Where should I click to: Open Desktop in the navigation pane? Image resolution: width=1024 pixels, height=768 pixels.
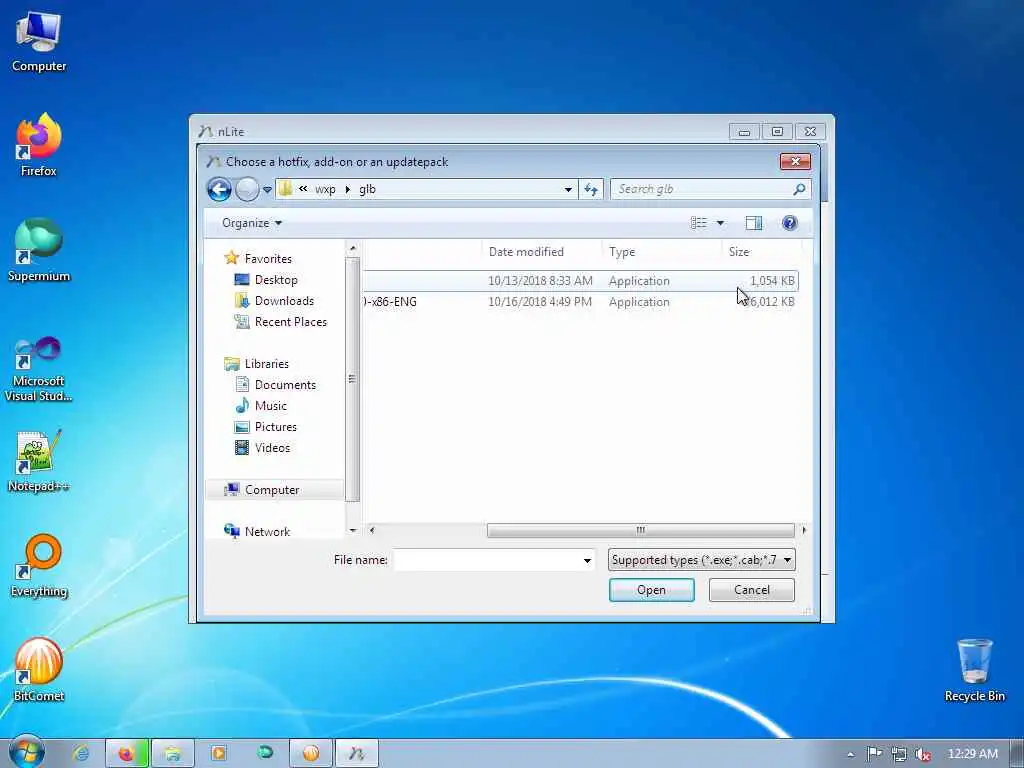click(276, 280)
